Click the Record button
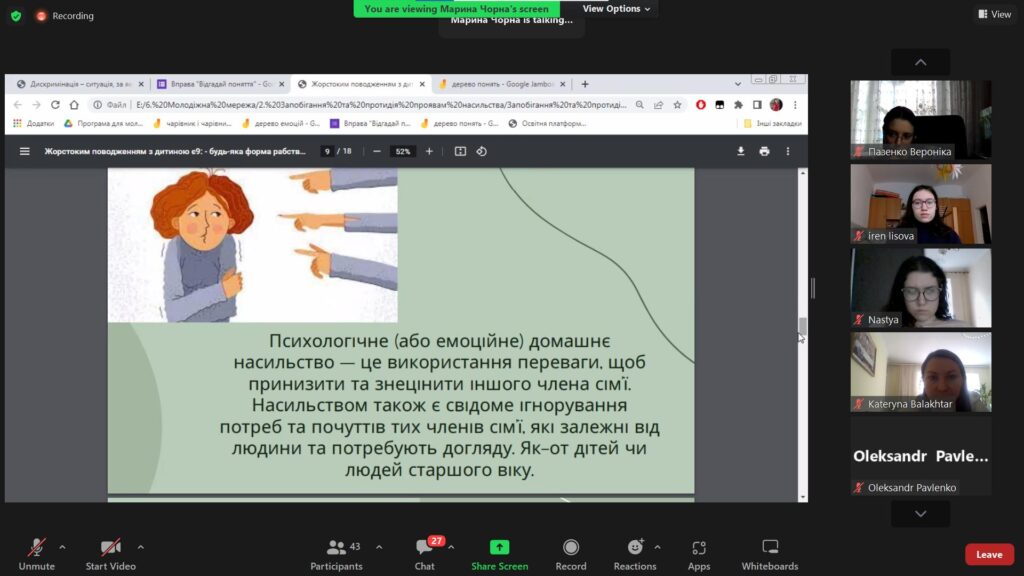Viewport: 1024px width, 576px height. (571, 554)
